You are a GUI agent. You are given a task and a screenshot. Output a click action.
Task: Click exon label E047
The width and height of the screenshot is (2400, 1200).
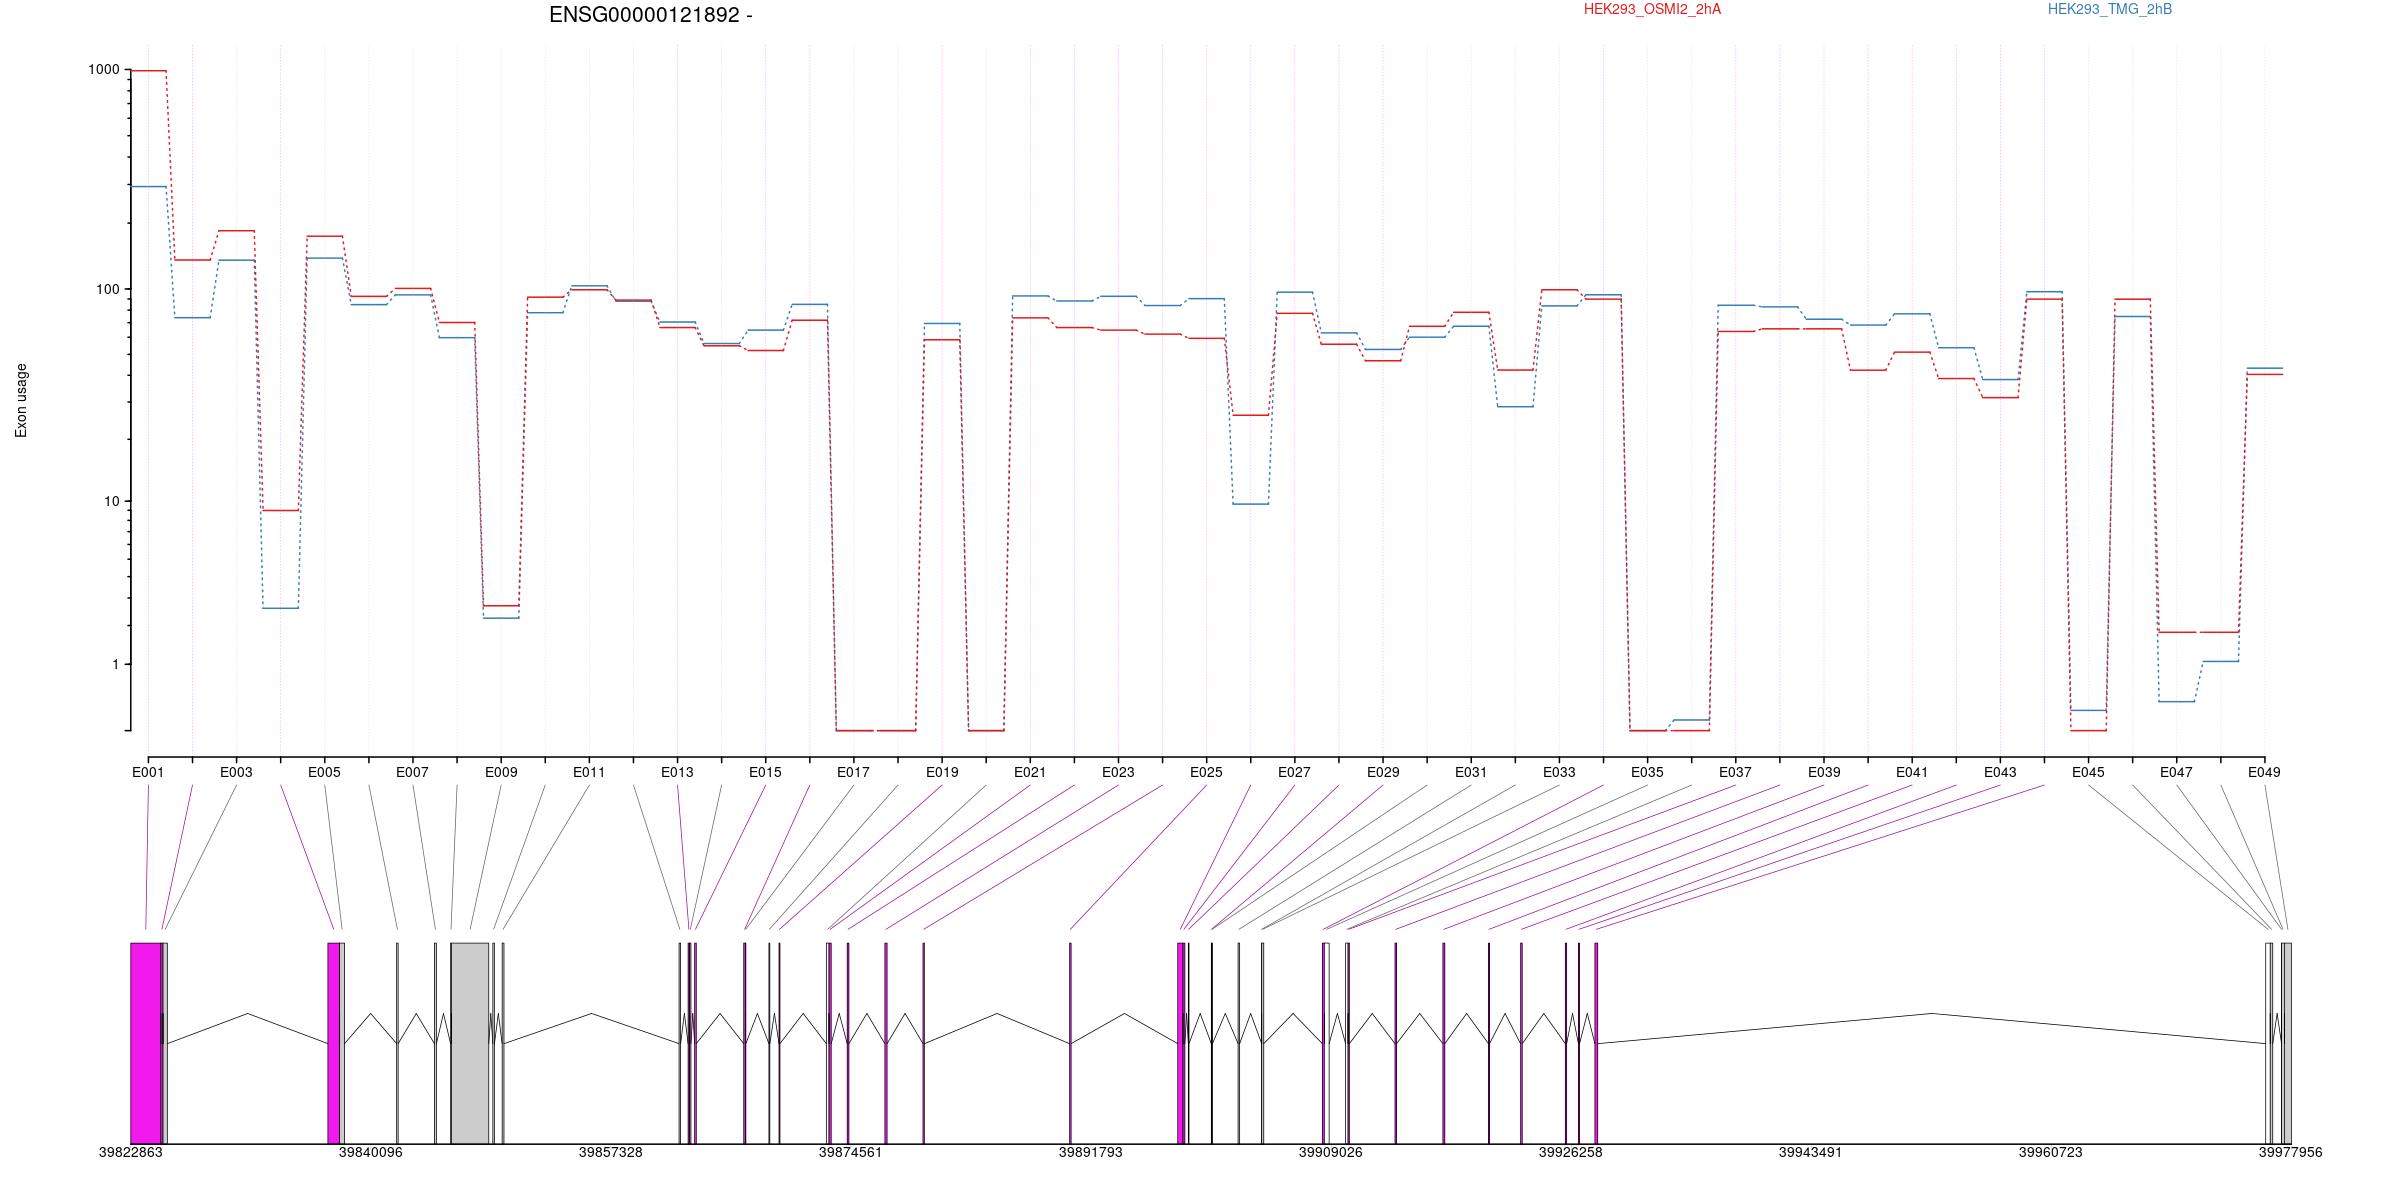2176,772
